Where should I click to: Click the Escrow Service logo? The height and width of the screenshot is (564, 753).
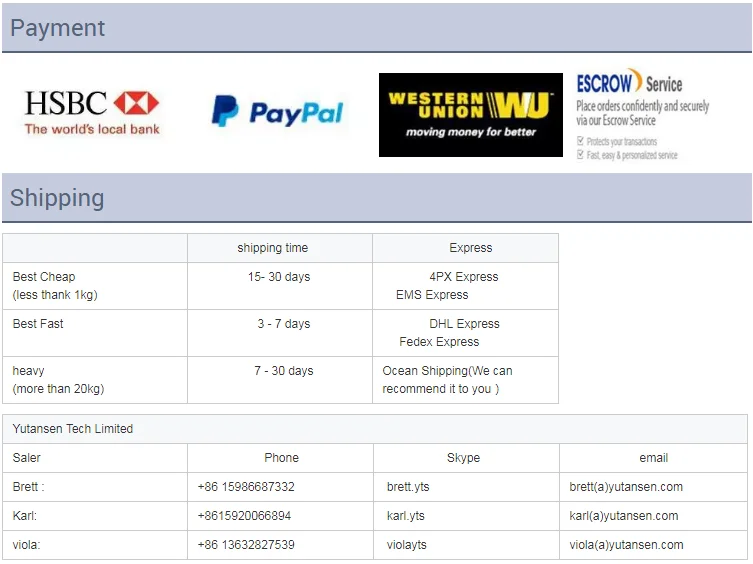point(629,81)
